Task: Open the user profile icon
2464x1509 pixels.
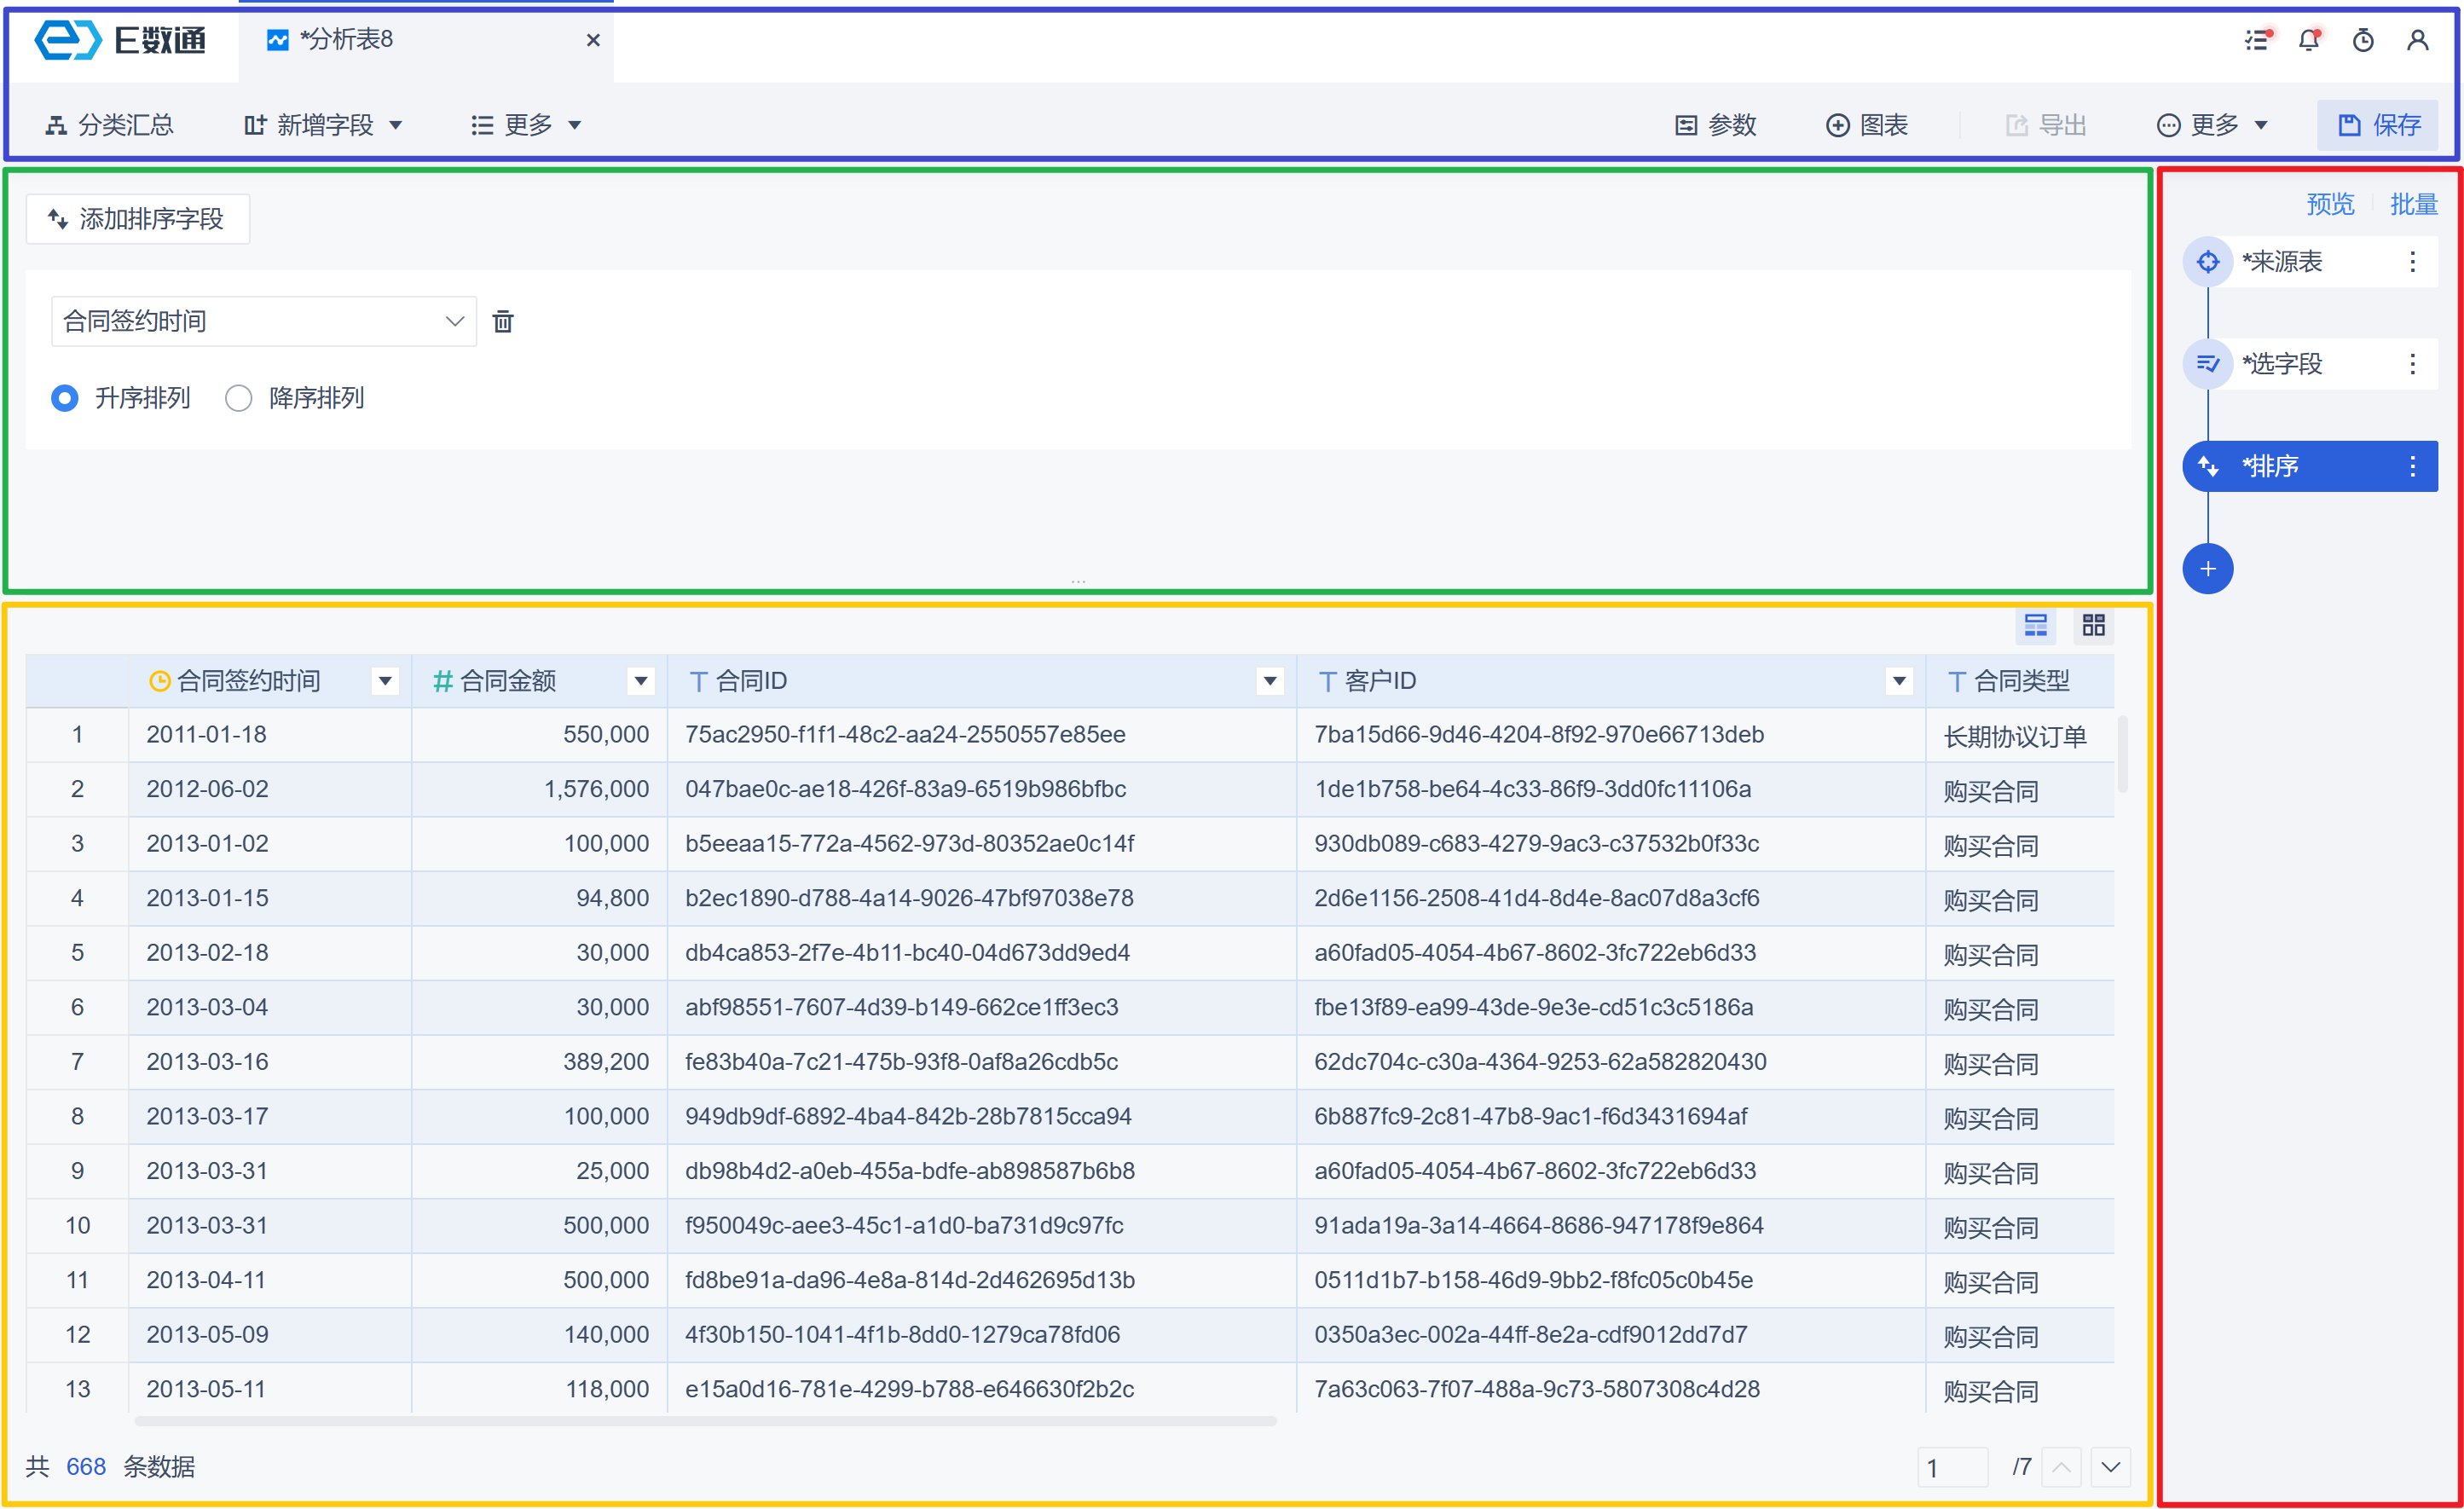Action: [x=2417, y=40]
